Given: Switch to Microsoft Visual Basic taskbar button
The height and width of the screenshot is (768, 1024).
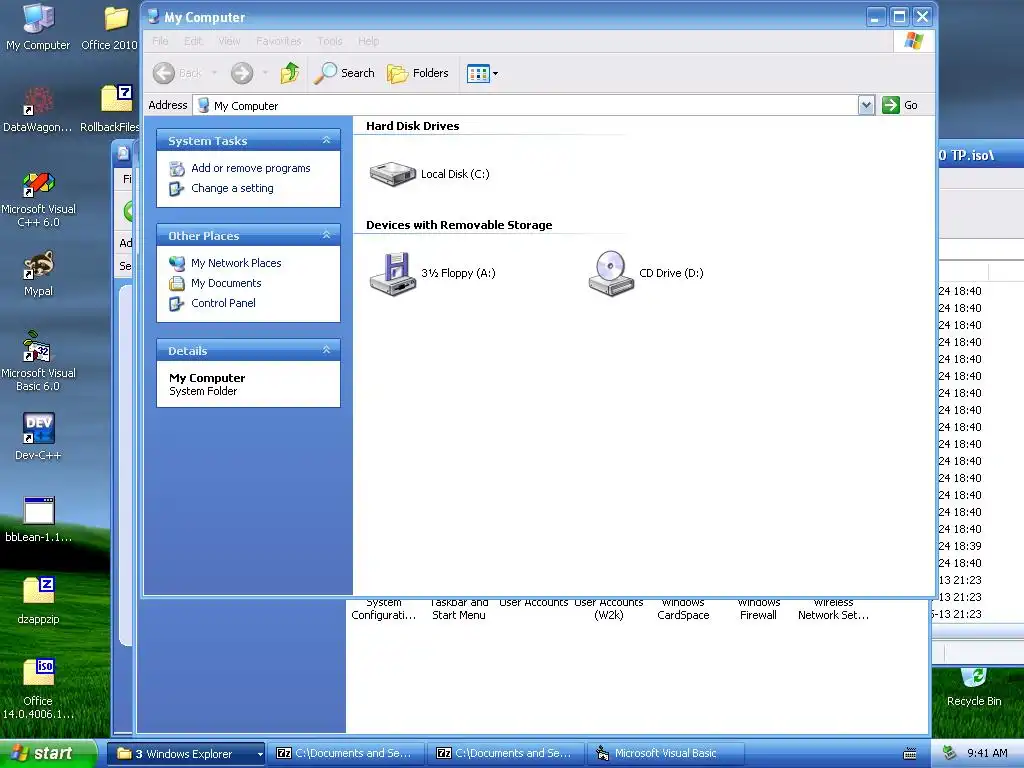Looking at the screenshot, I should [666, 754].
